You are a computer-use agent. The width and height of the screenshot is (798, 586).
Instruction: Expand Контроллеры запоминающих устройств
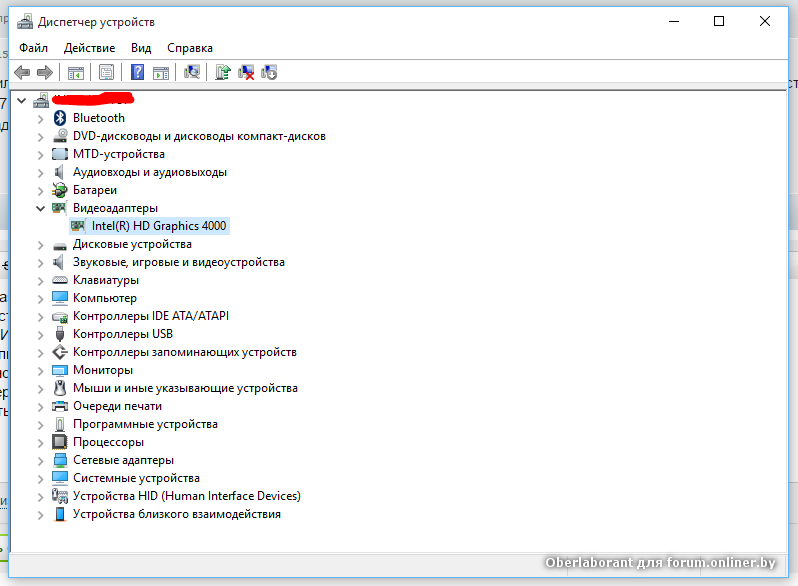(41, 352)
